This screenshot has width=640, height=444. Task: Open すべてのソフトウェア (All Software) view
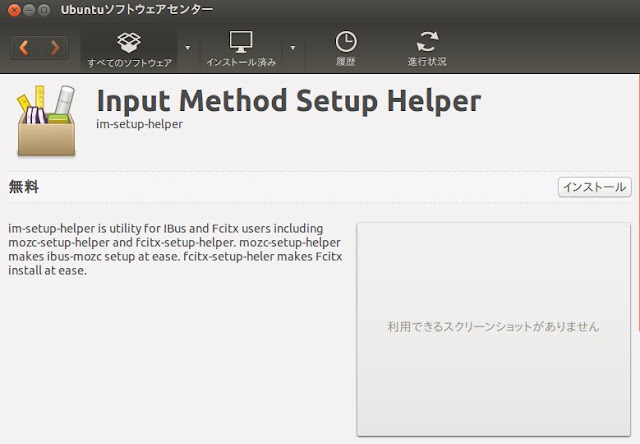point(129,49)
